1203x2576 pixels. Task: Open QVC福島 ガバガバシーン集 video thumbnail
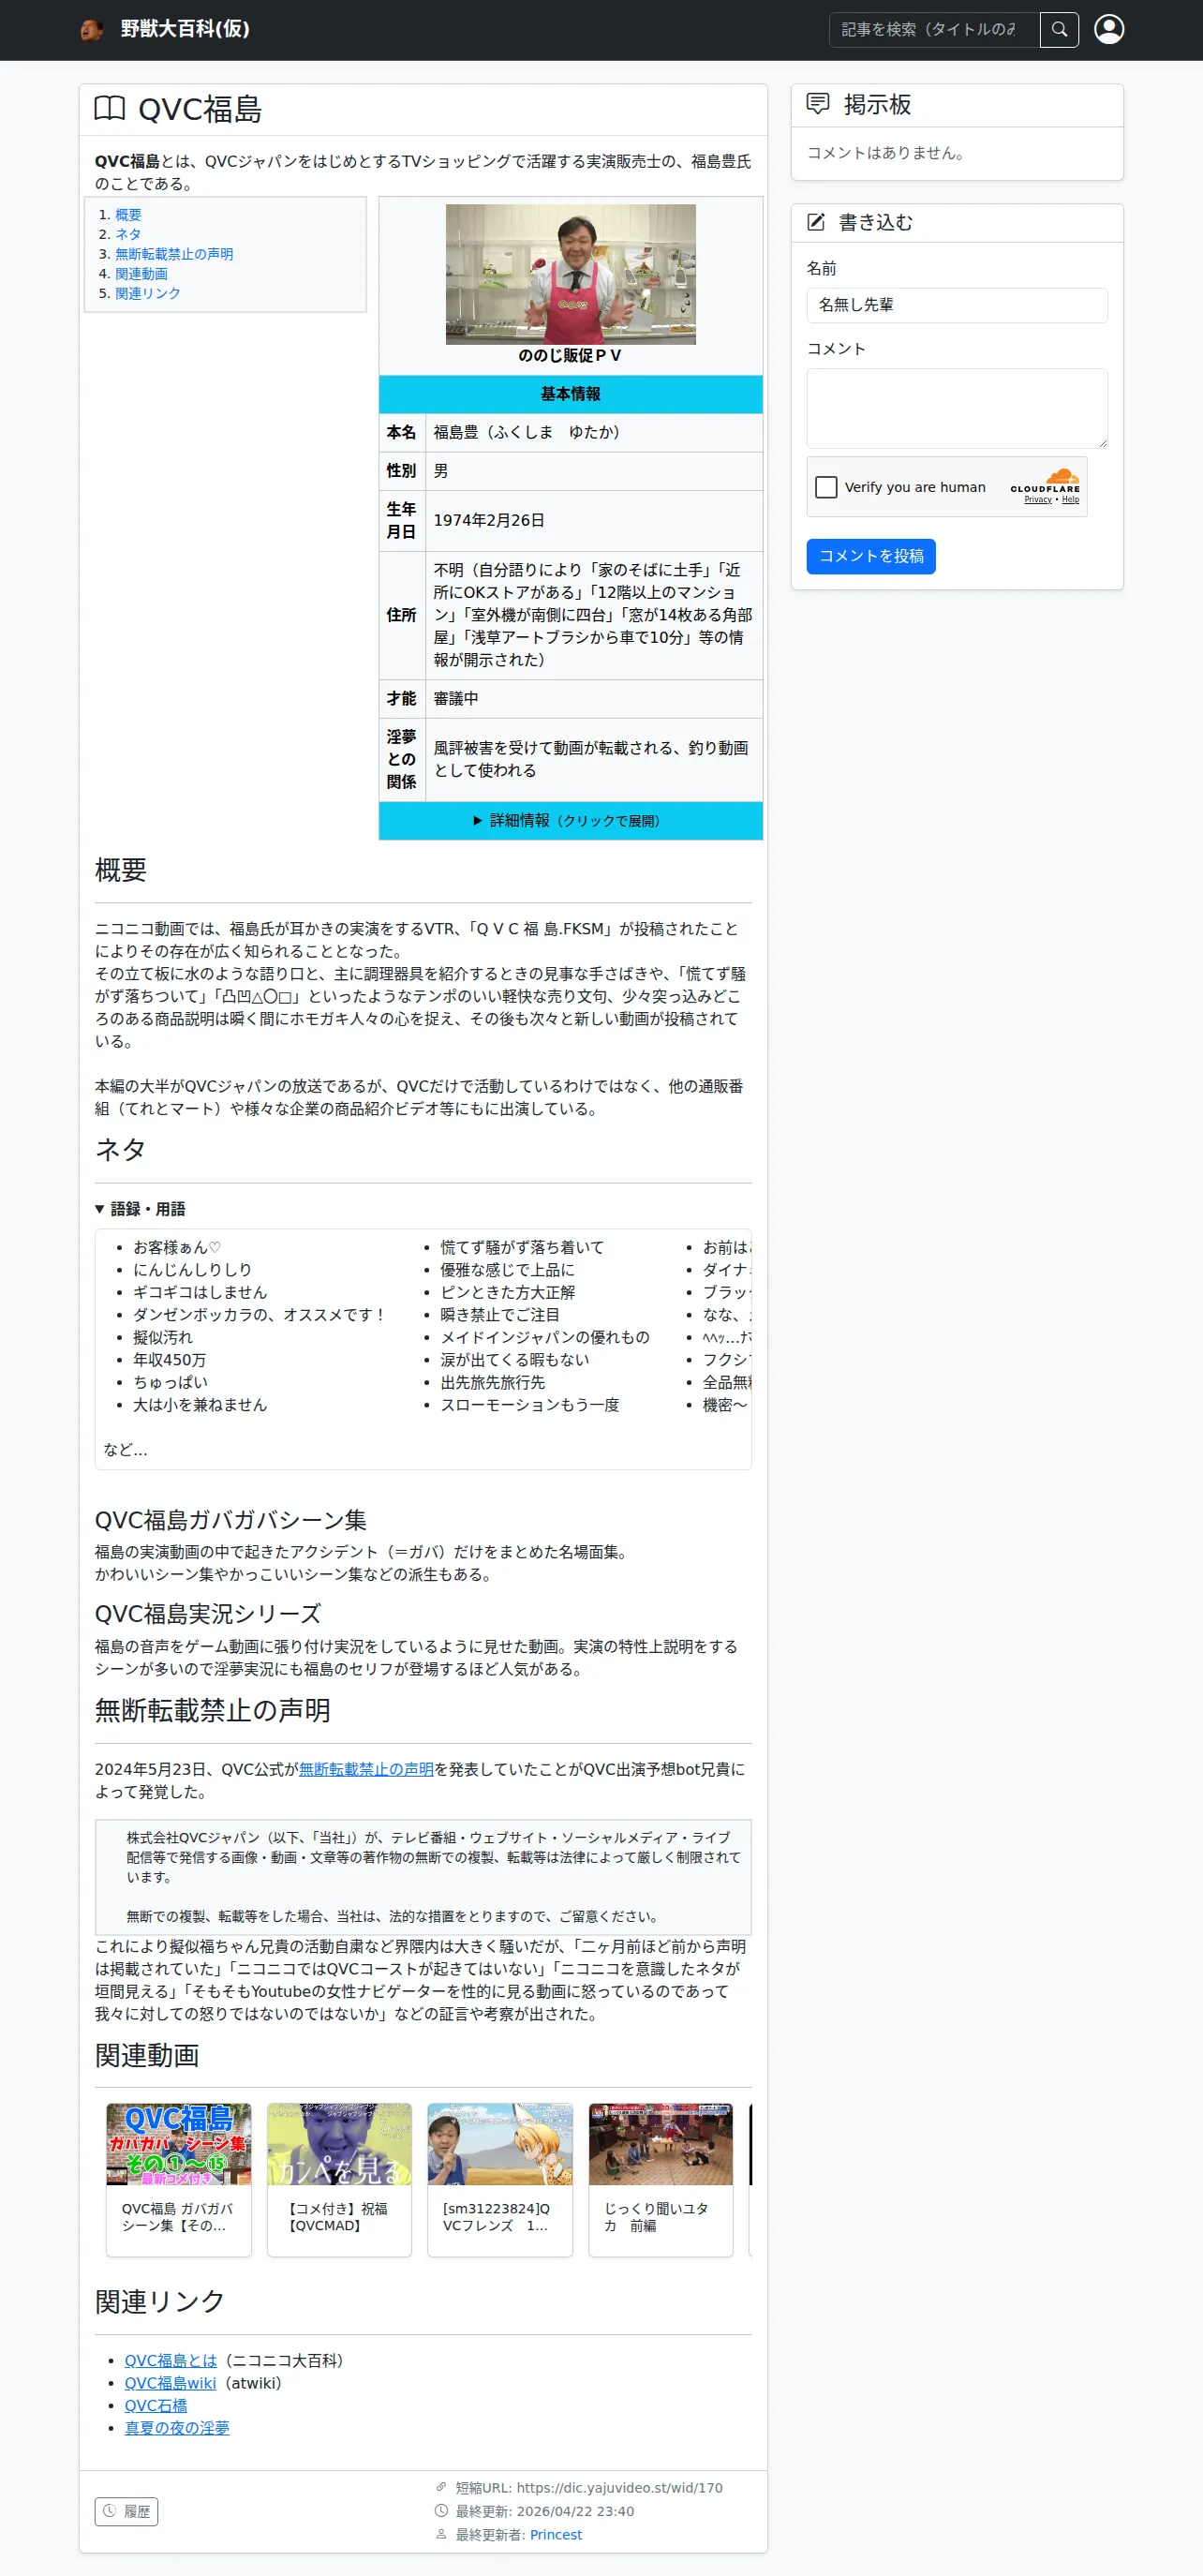tap(179, 2144)
